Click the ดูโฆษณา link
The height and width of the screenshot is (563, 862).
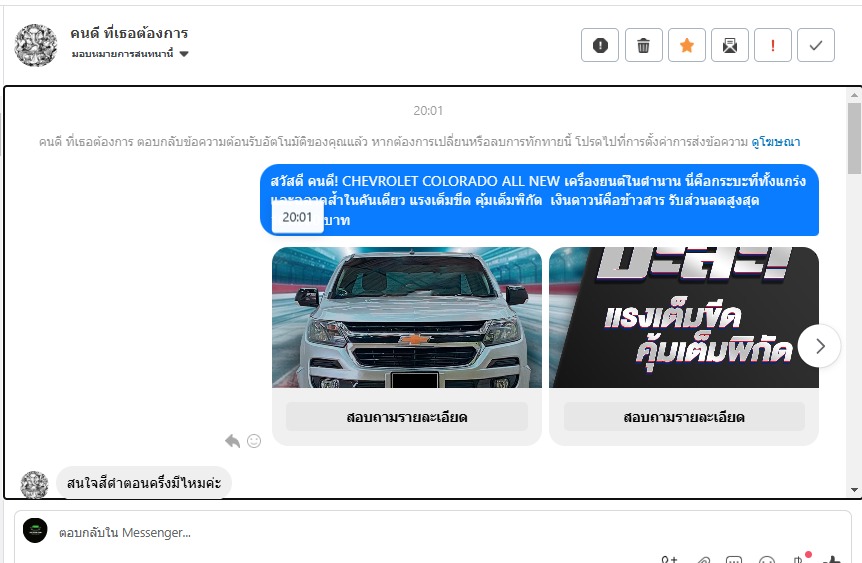(x=776, y=142)
